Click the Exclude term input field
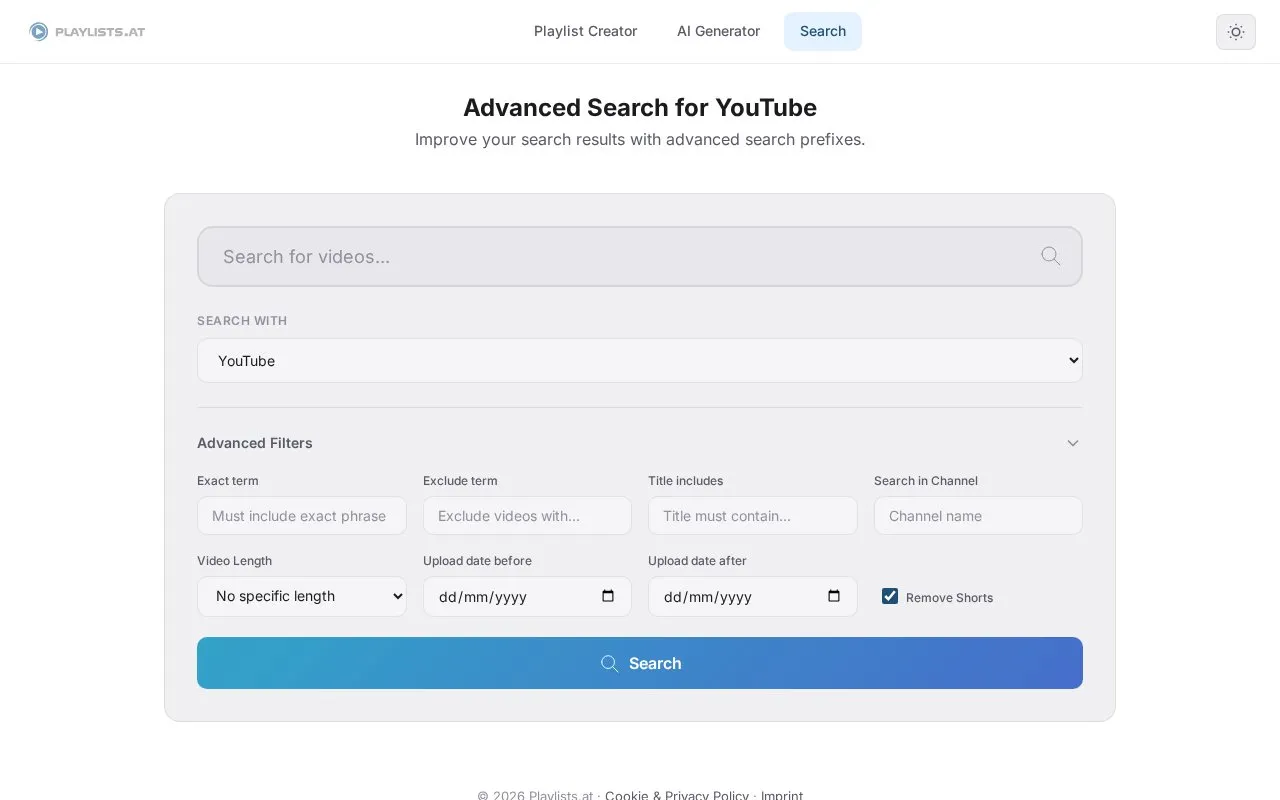The height and width of the screenshot is (800, 1280). click(527, 516)
